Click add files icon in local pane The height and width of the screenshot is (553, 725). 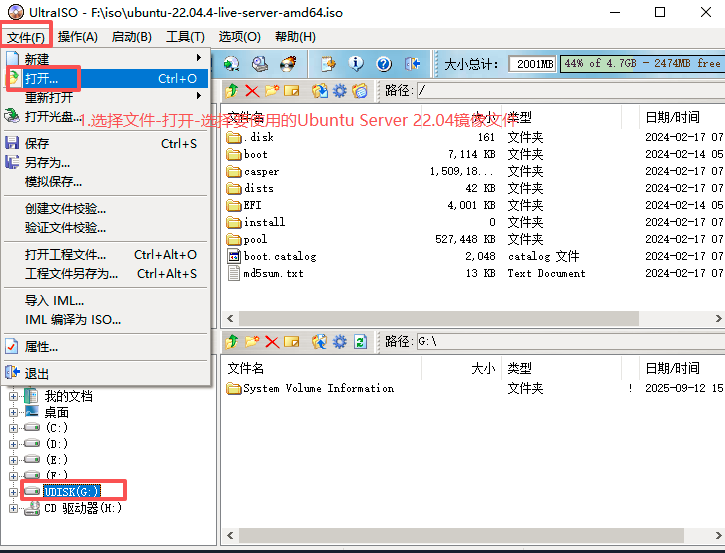[x=319, y=342]
